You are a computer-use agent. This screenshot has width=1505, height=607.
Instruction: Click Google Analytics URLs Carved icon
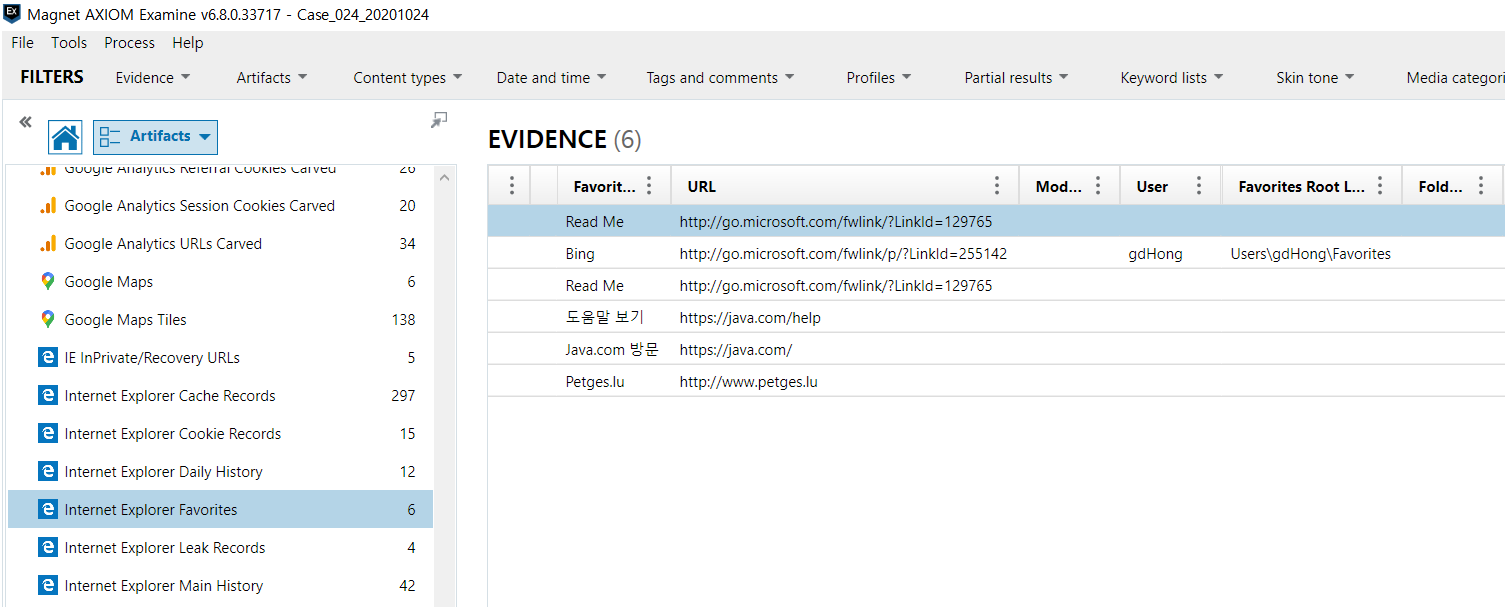[x=47, y=244]
